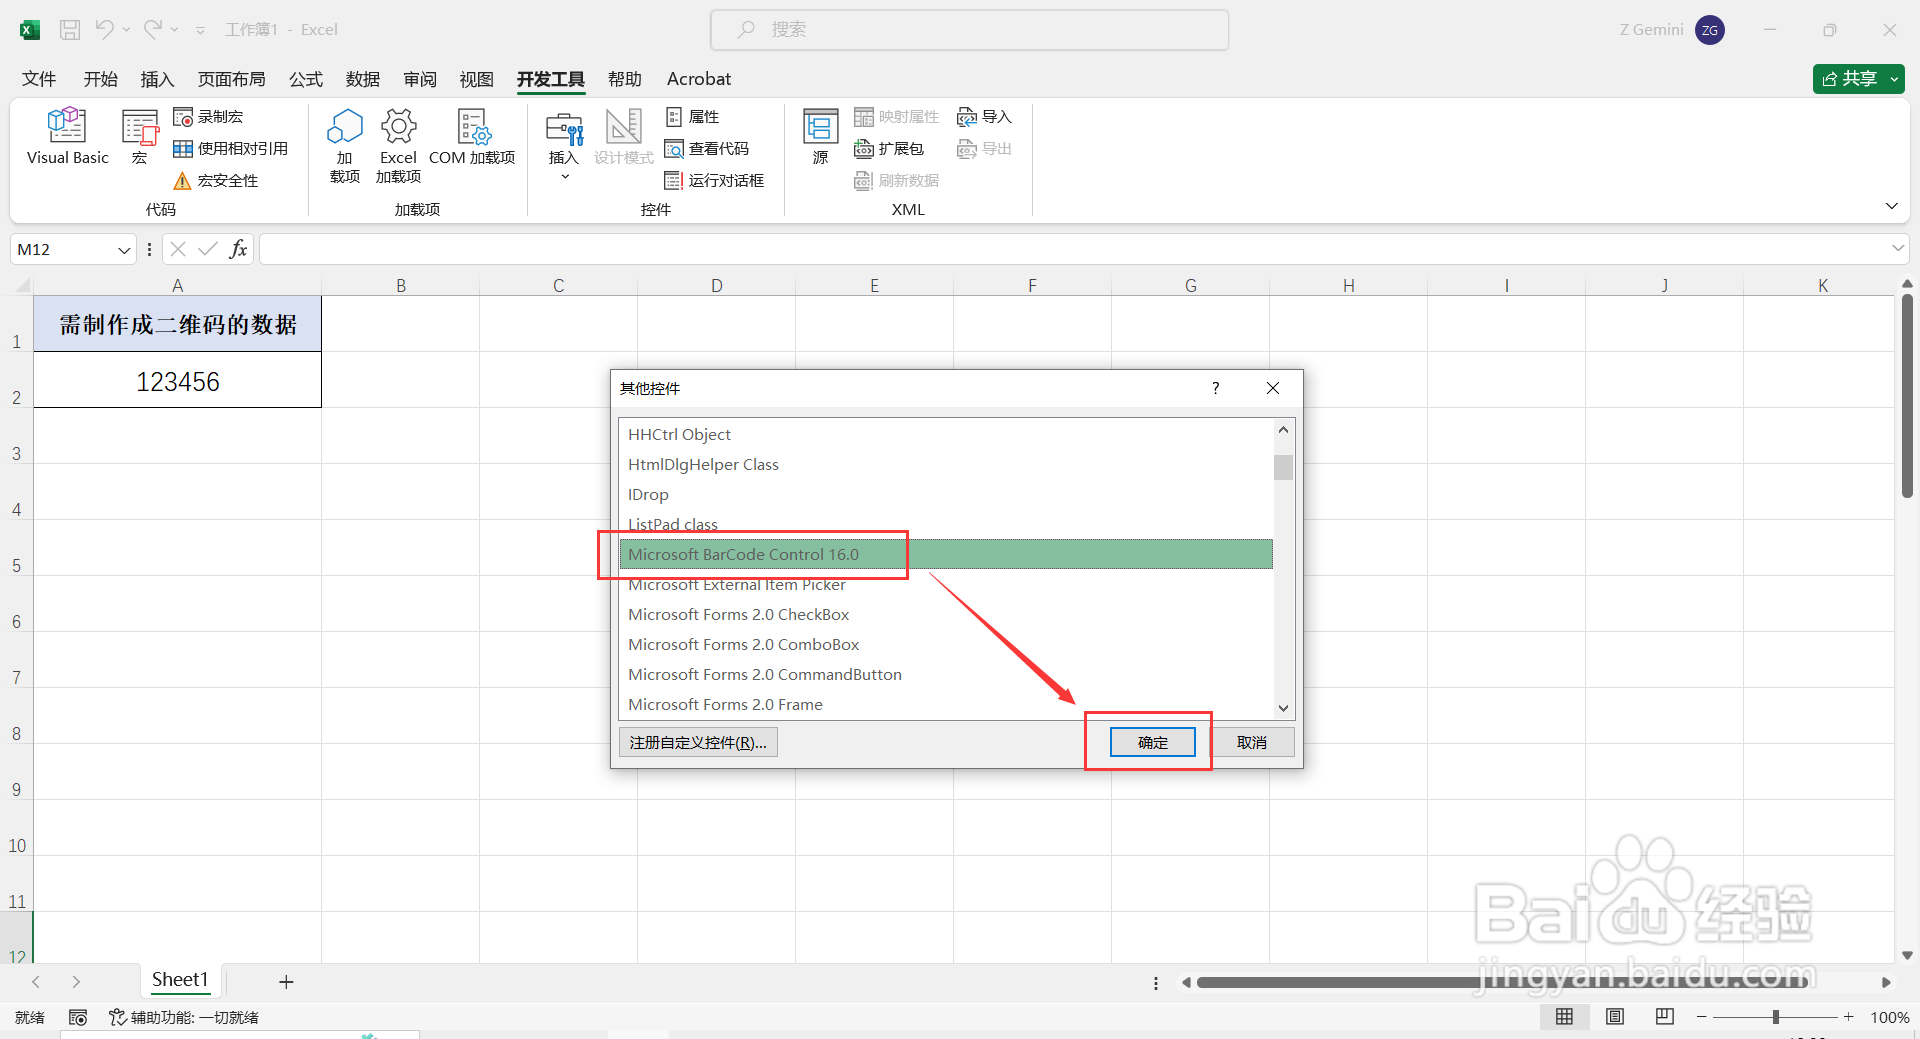Select HHCtrl Object in the list
1920x1039 pixels.
945,434
